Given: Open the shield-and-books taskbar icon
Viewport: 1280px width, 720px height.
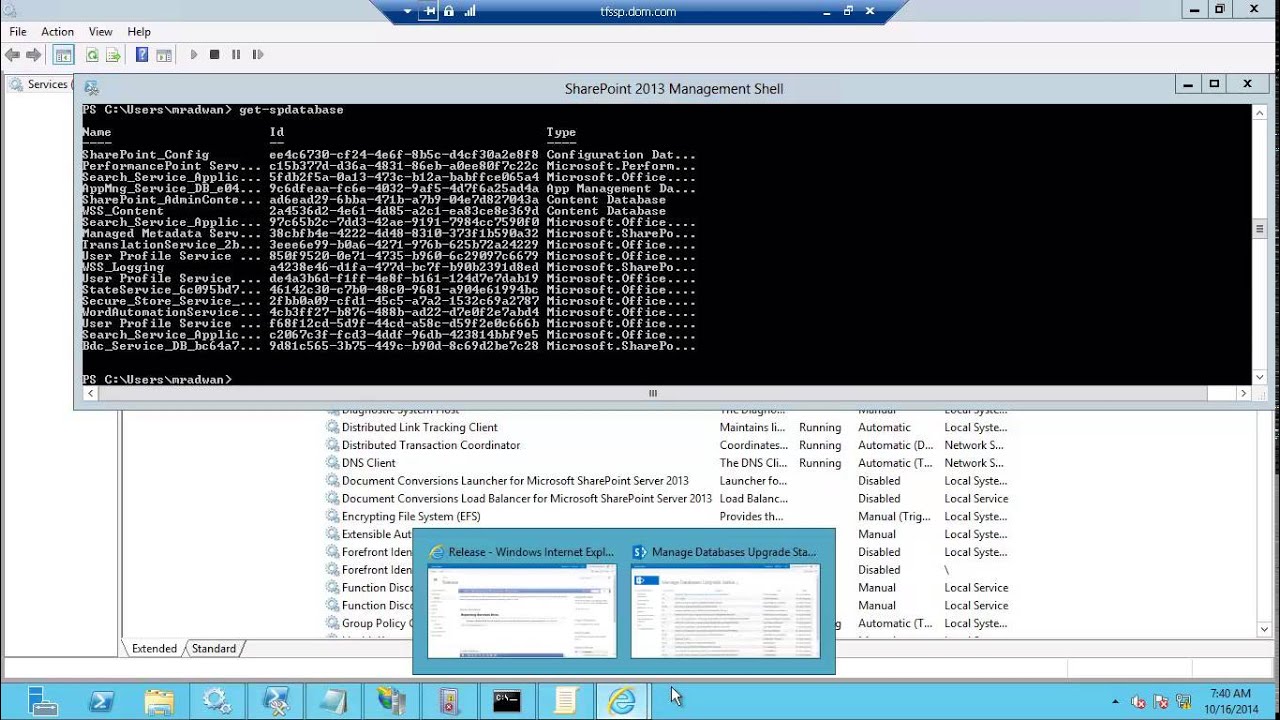Looking at the screenshot, I should 391,701.
